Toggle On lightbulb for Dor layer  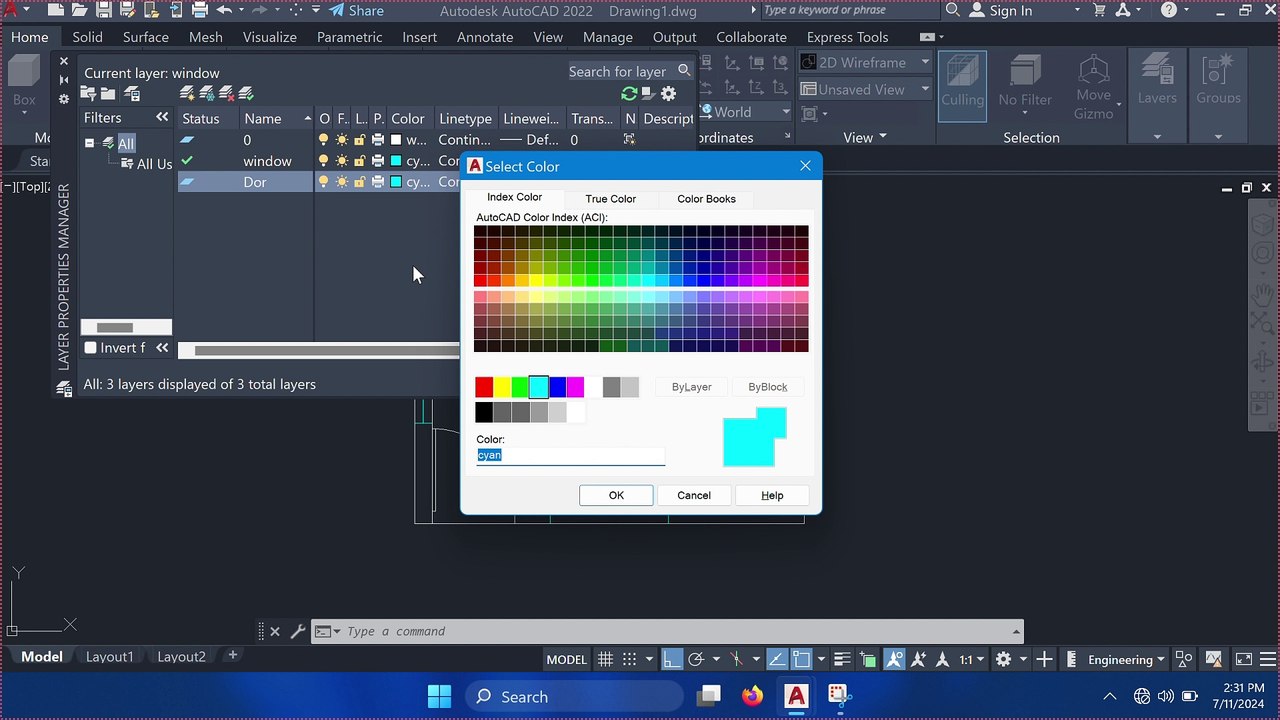pos(323,182)
